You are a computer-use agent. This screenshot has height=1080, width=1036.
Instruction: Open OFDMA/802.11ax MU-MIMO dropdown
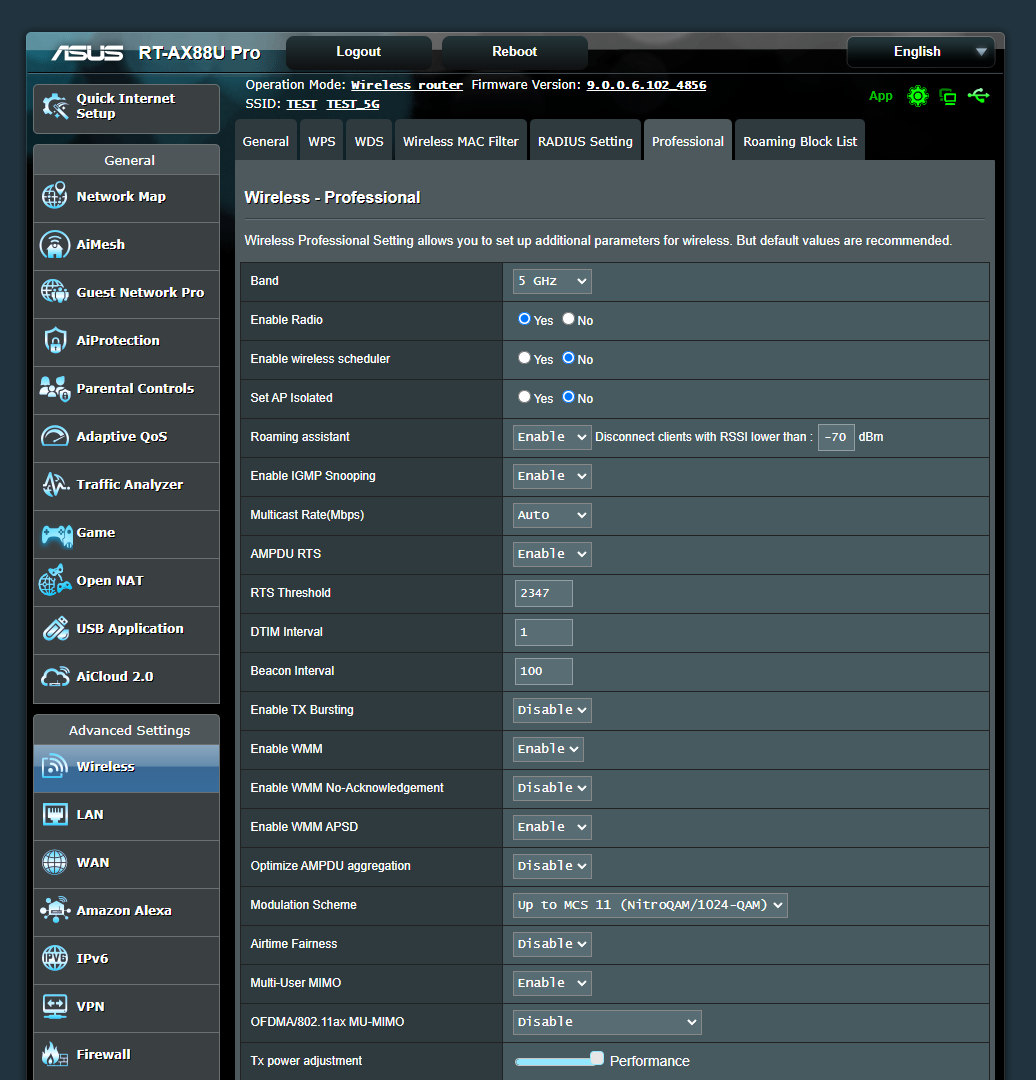tap(607, 1022)
